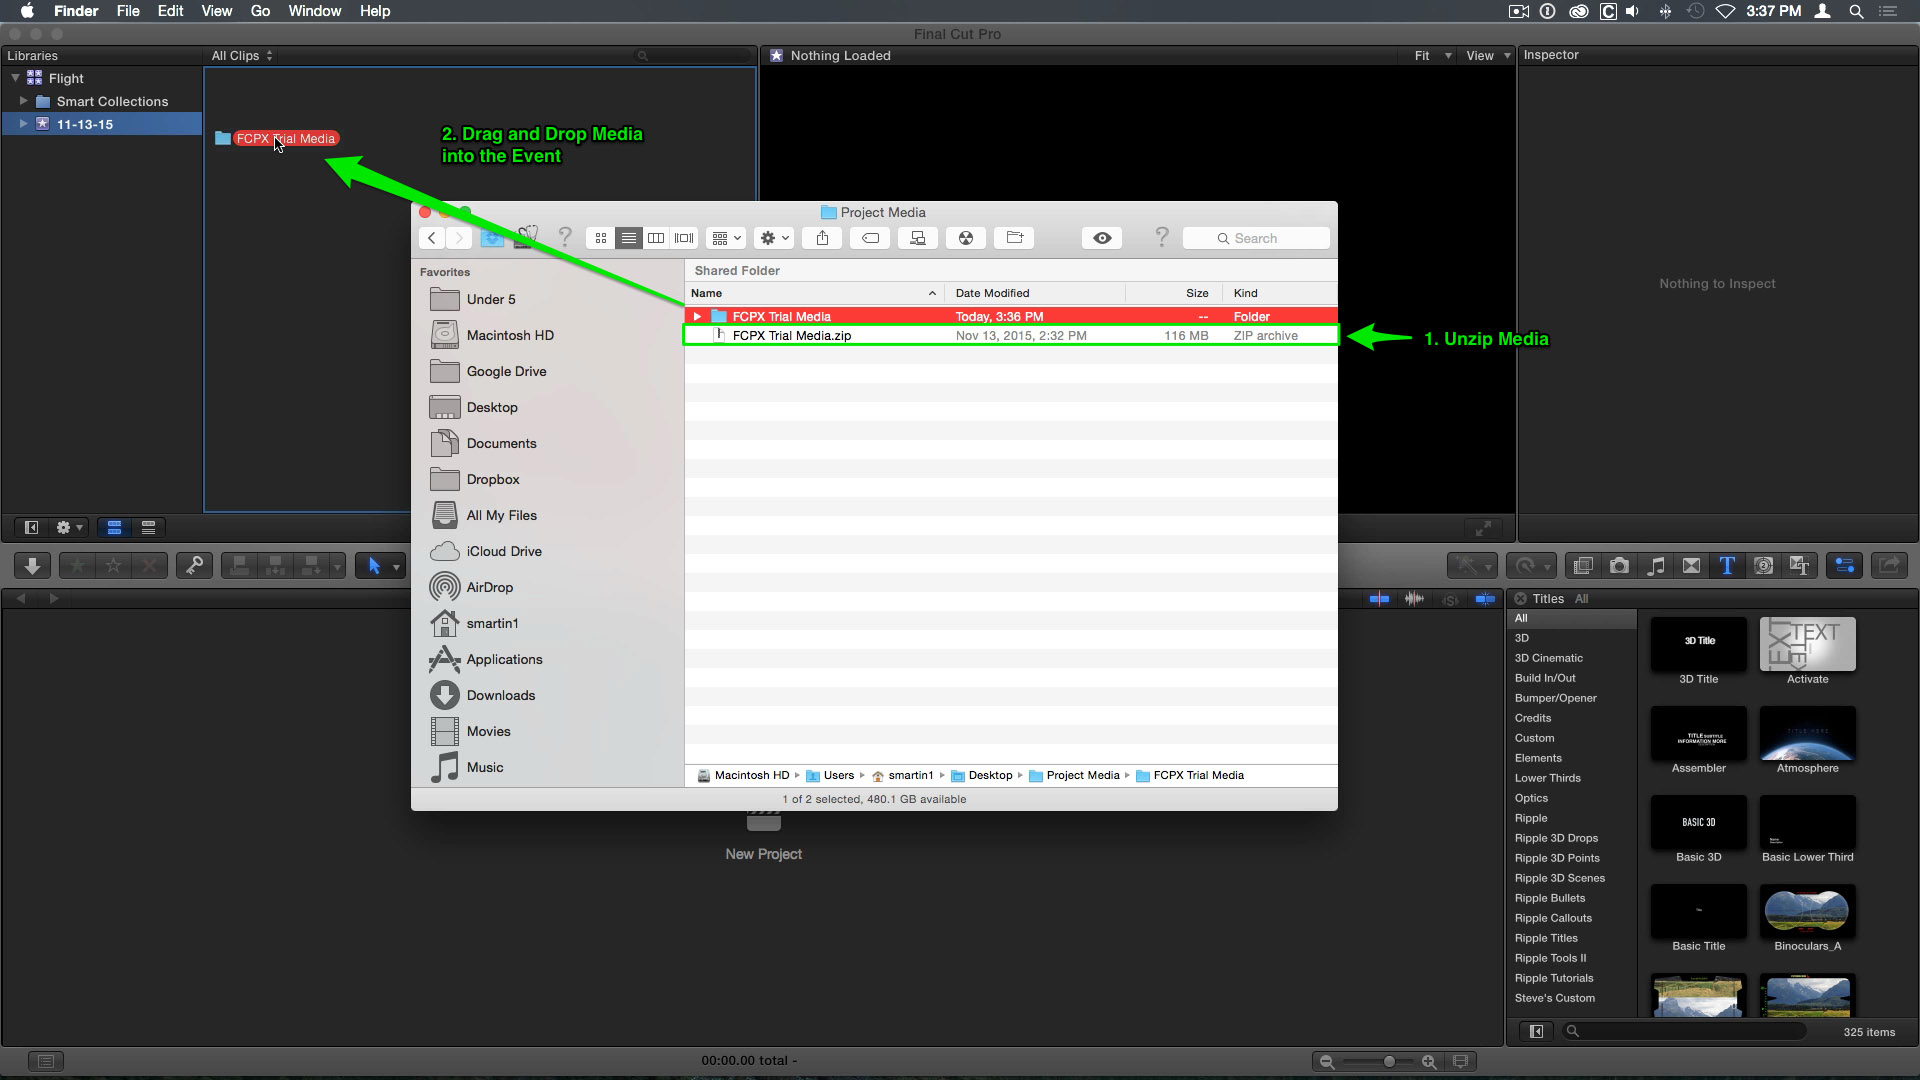Open the Music and Sound browser

tap(1656, 566)
